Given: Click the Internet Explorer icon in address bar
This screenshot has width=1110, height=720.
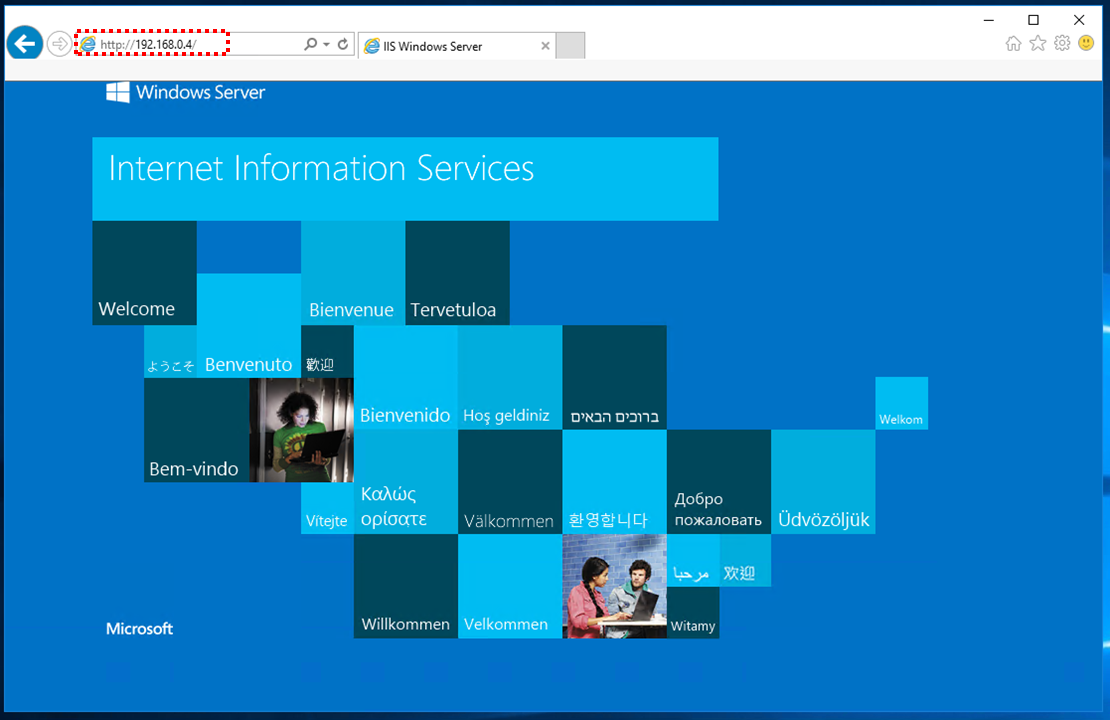Looking at the screenshot, I should click(x=87, y=45).
